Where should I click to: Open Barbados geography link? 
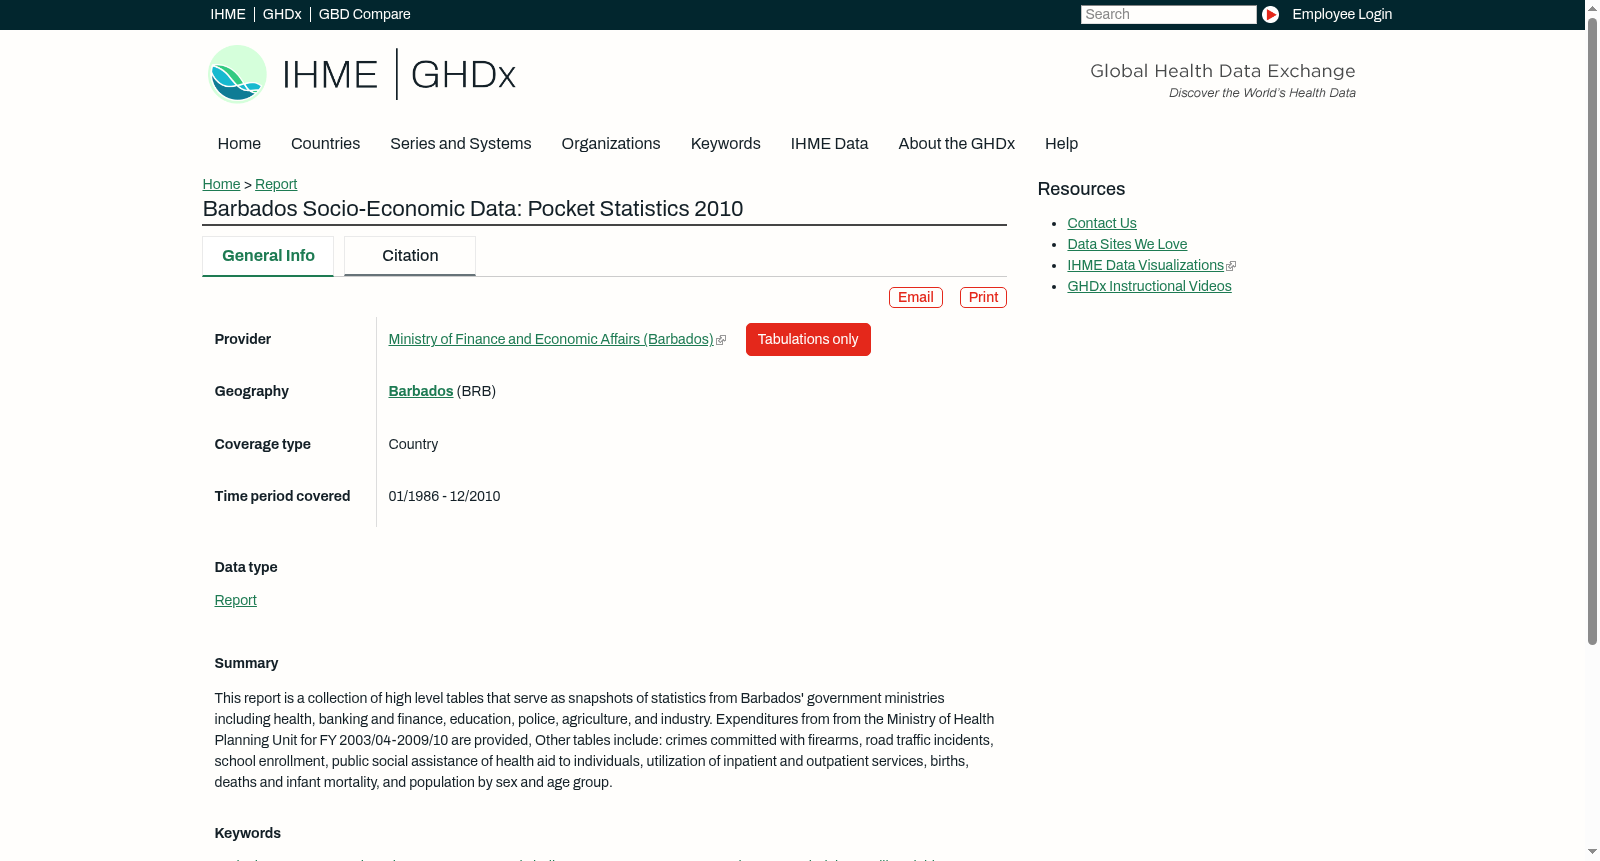421,392
